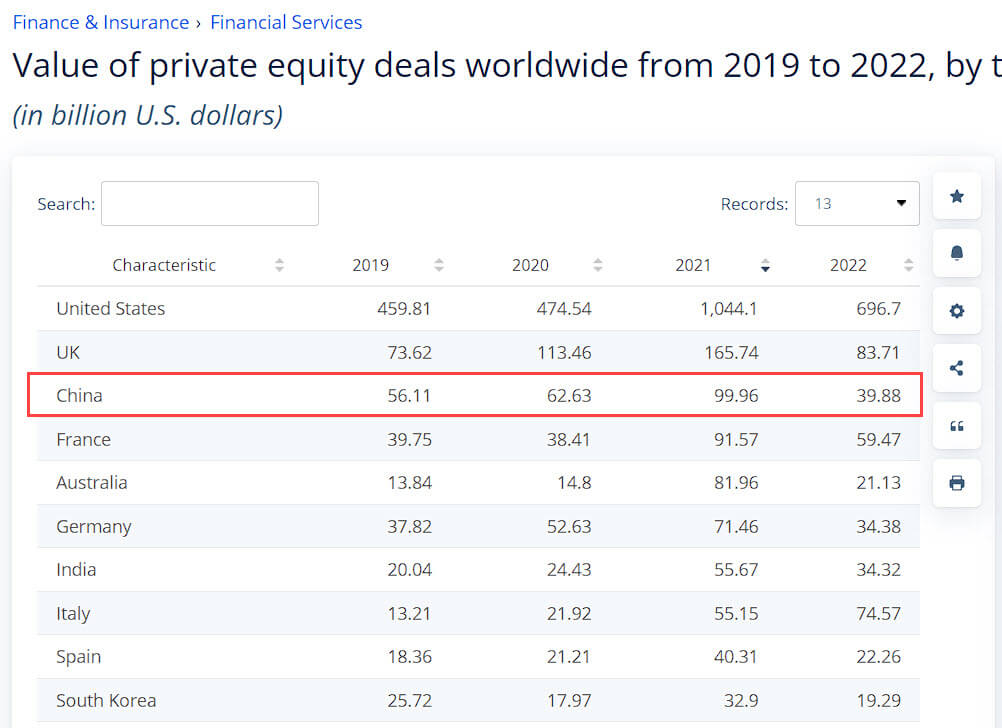Click Australia 2020 value 14.8
The height and width of the screenshot is (728, 1002).
point(574,483)
